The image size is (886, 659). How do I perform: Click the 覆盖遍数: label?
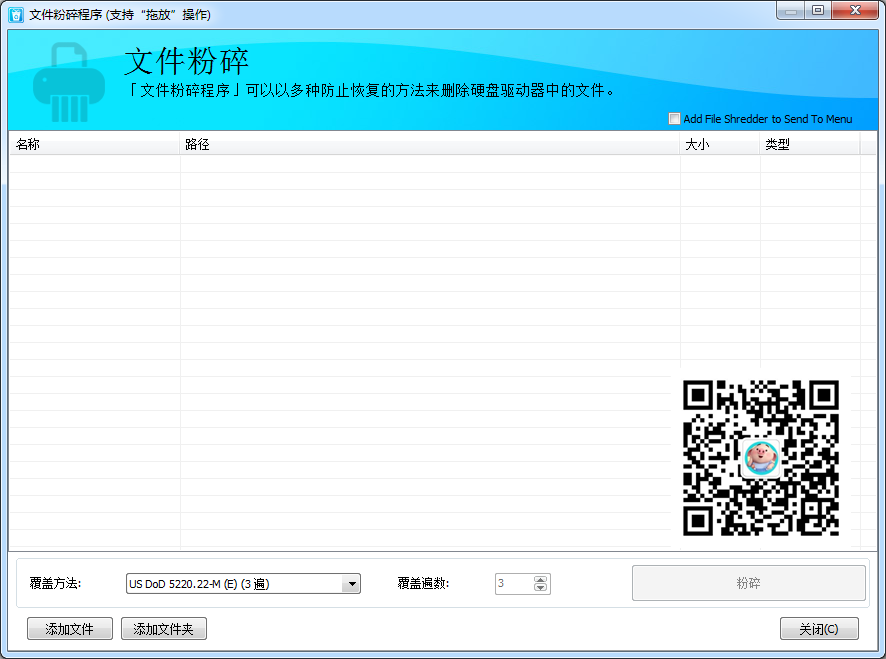423,583
